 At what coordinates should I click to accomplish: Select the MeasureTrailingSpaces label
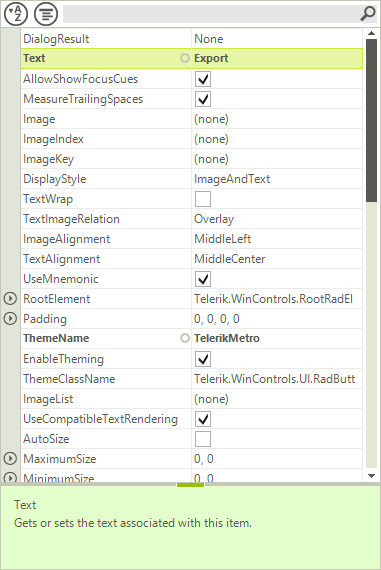click(83, 99)
